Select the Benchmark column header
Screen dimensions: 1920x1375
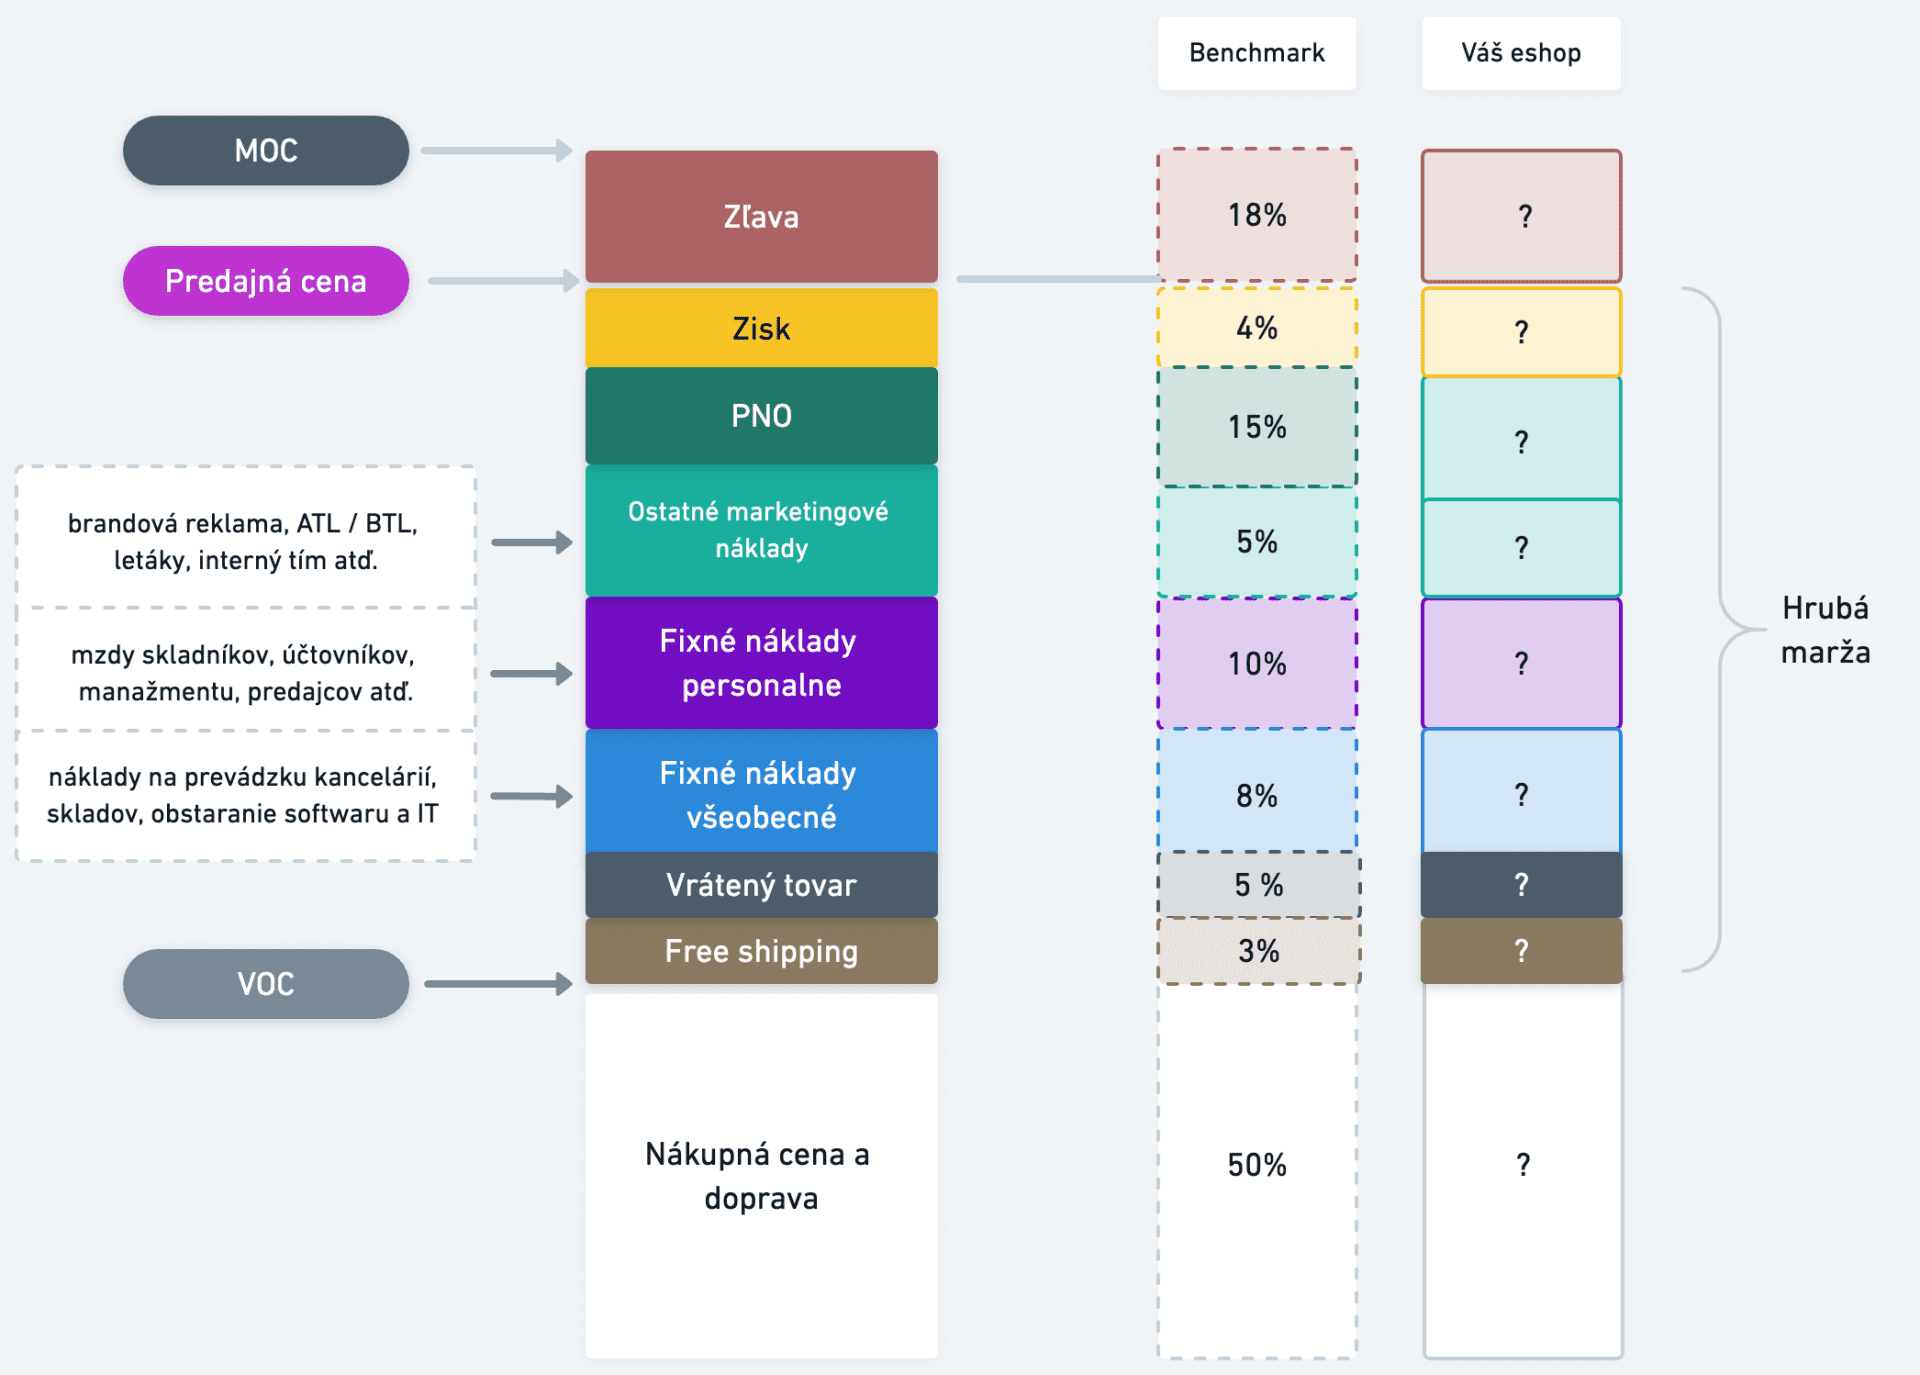pos(1257,53)
